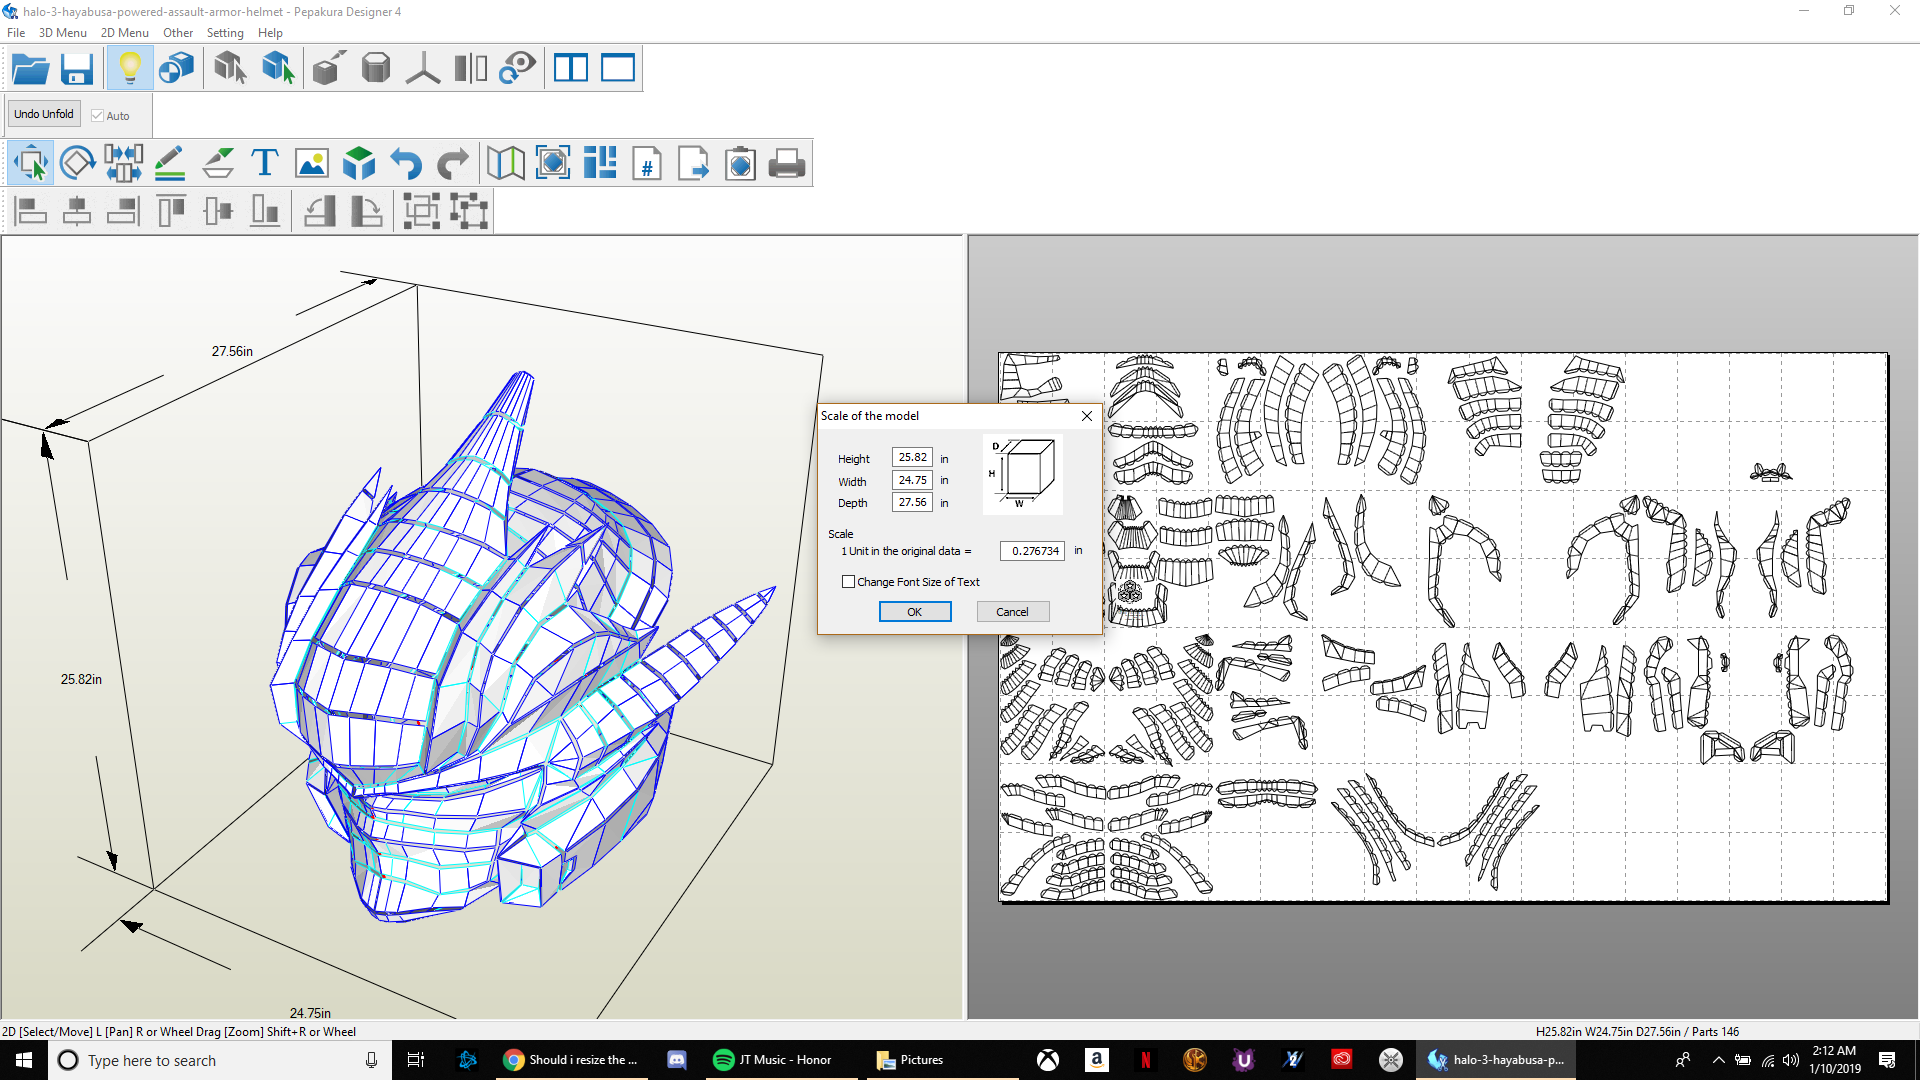The width and height of the screenshot is (1920, 1080).
Task: Open the 2D Menu
Action: click(x=125, y=33)
